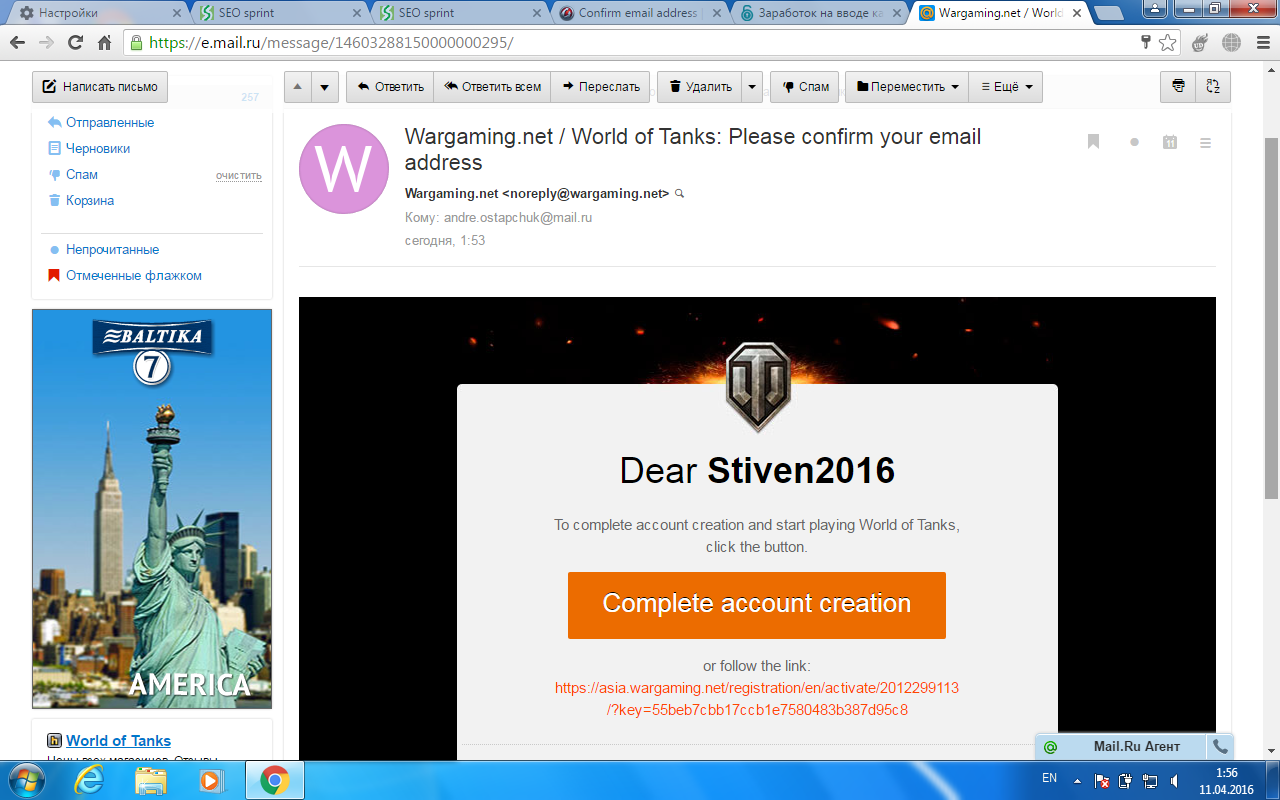Click volume speaker tray icon
This screenshot has height=800, width=1280.
[1174, 780]
